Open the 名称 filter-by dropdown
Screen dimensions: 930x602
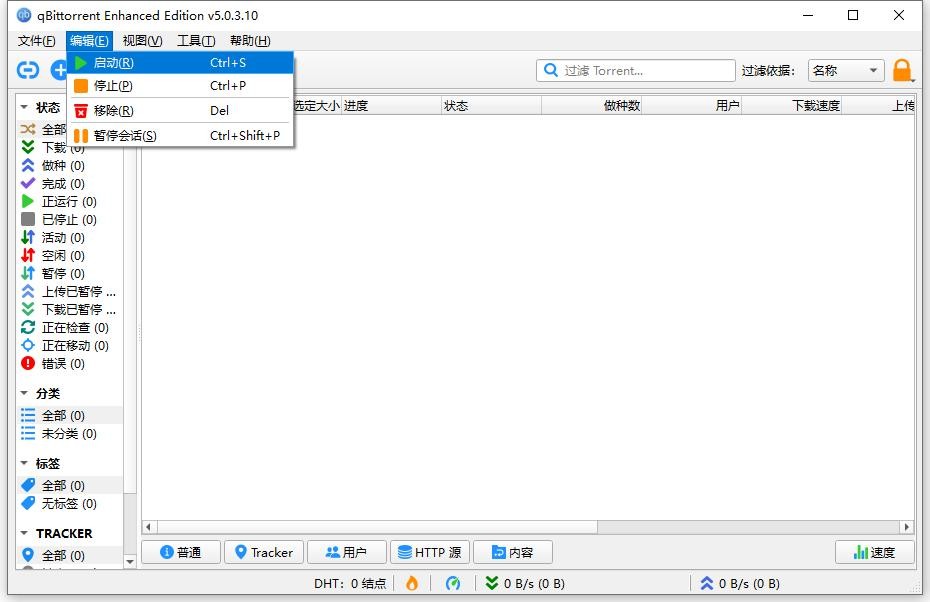coord(845,70)
